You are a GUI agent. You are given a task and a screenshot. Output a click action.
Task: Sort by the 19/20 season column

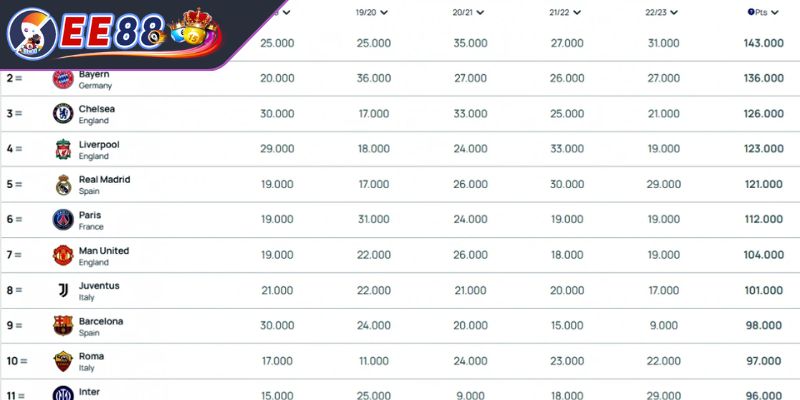[372, 12]
